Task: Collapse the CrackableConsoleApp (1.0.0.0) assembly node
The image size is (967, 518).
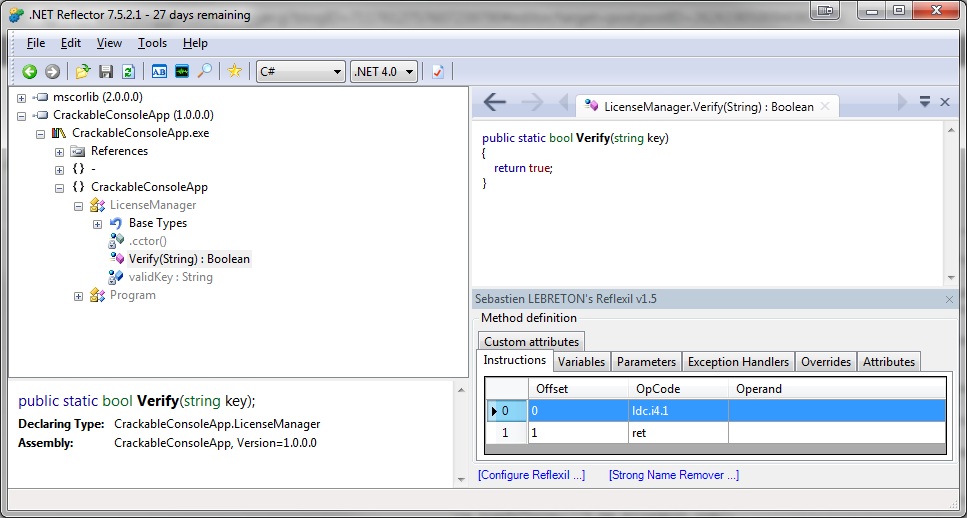Action: click(x=22, y=115)
